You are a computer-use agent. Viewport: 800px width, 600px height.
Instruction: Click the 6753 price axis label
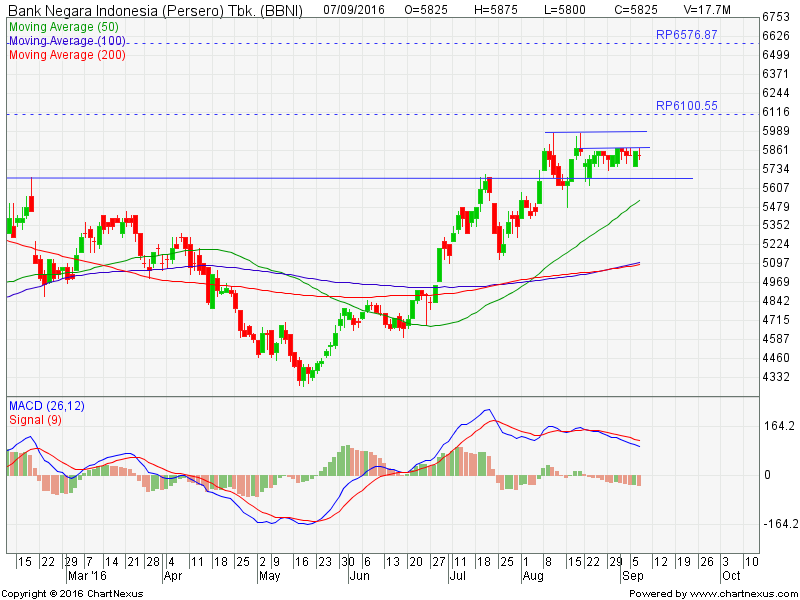(776, 17)
